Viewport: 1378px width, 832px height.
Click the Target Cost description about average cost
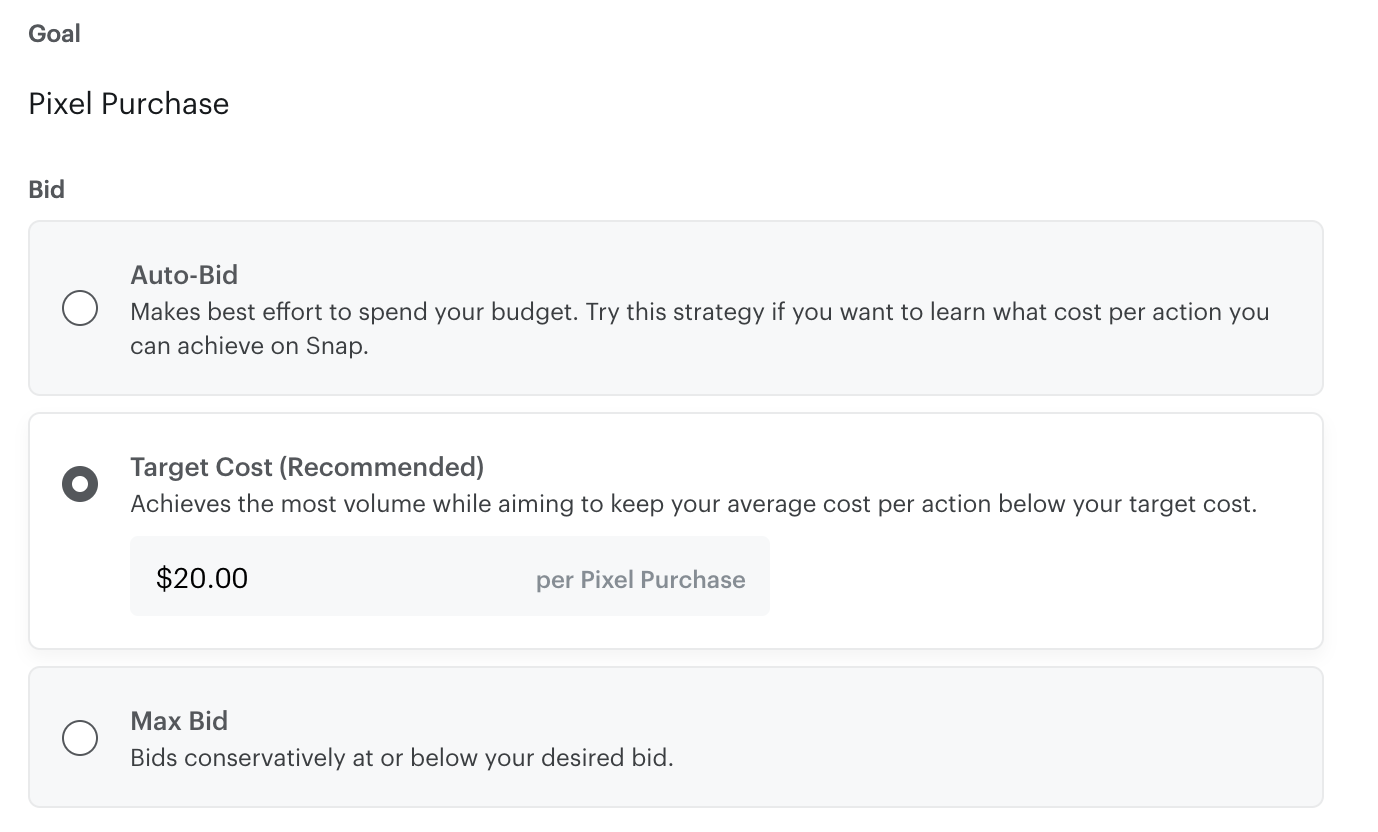click(x=693, y=503)
